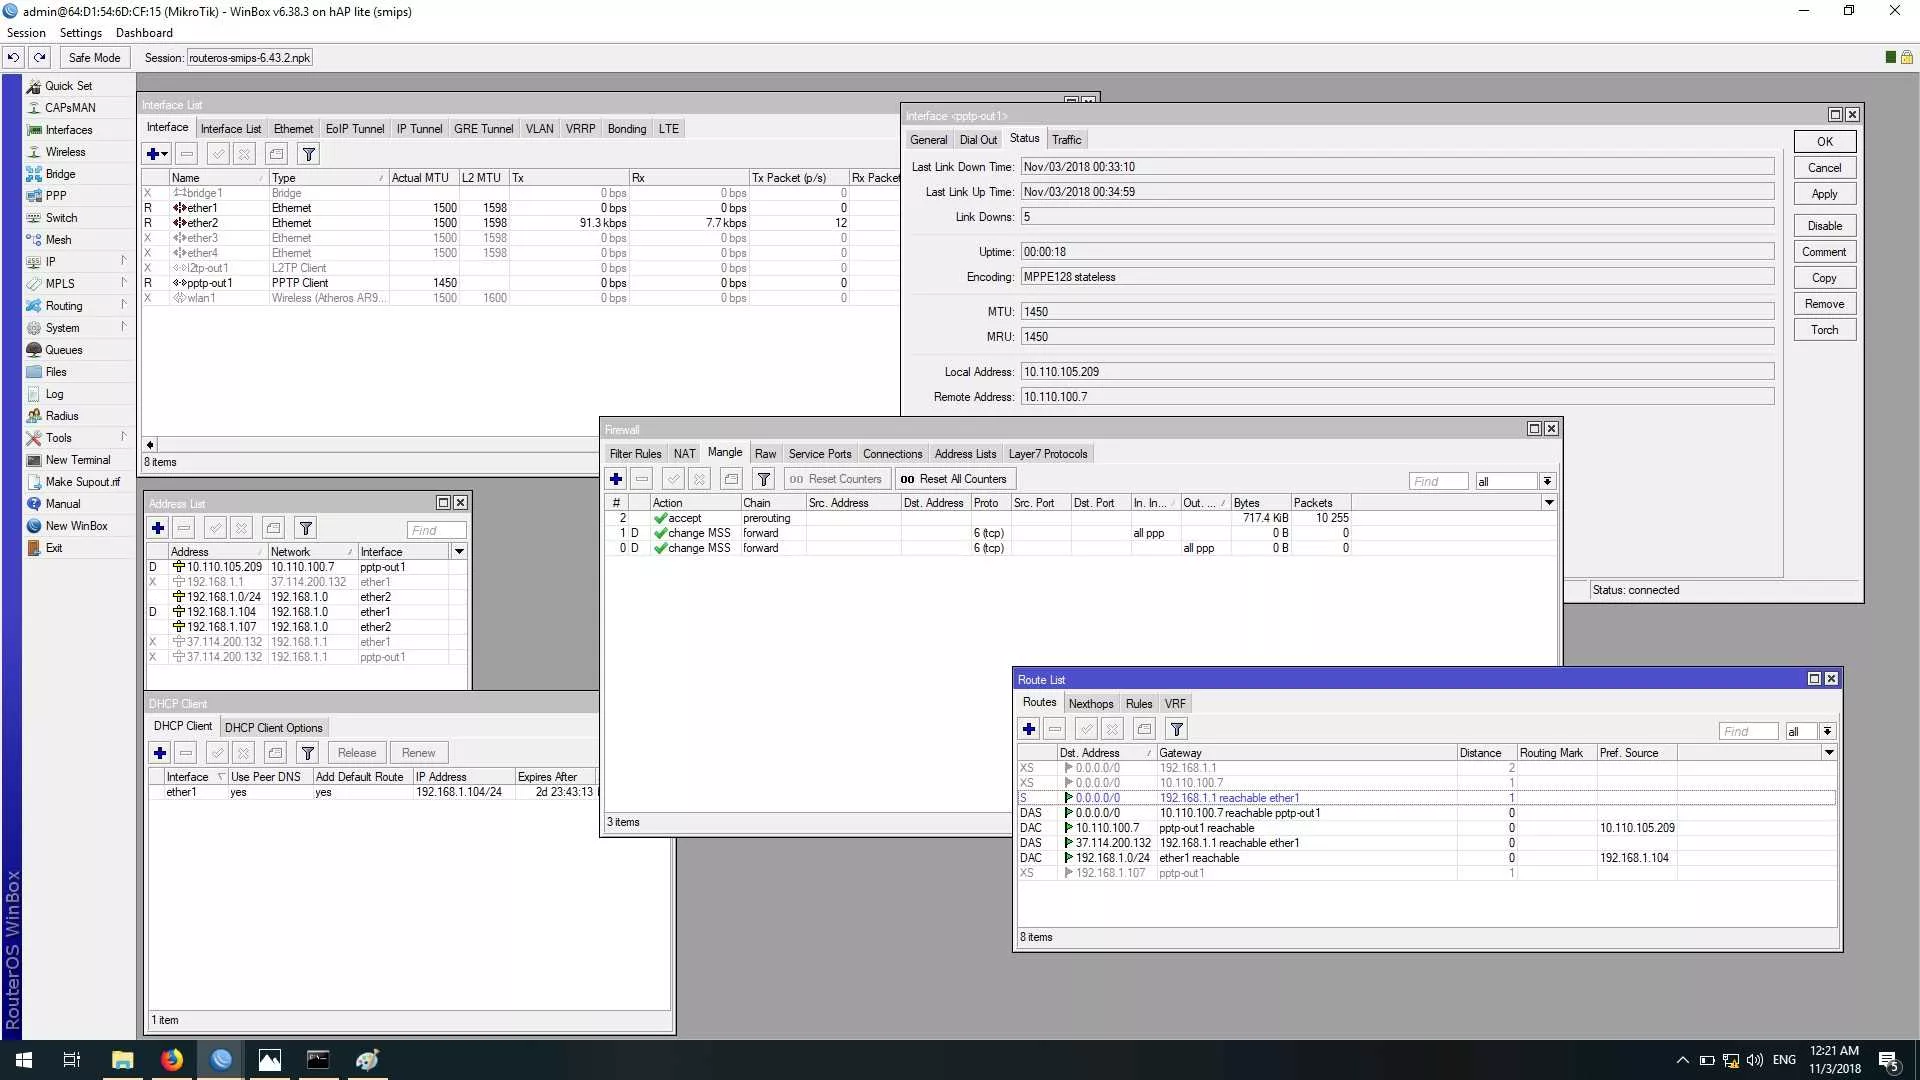This screenshot has height=1080, width=1920.
Task: Select route 37.114.200.132 in Route List
Action: pyautogui.click(x=1427, y=843)
